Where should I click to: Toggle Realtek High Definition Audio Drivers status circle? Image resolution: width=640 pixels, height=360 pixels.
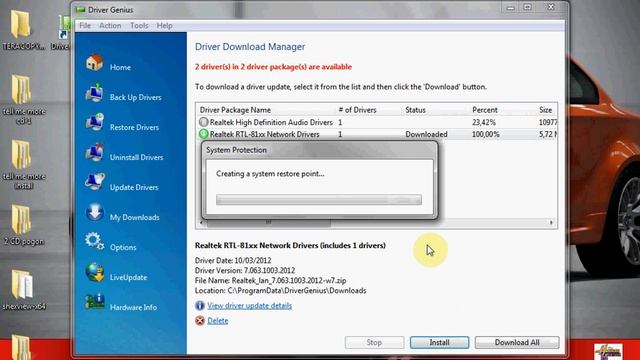[x=203, y=122]
